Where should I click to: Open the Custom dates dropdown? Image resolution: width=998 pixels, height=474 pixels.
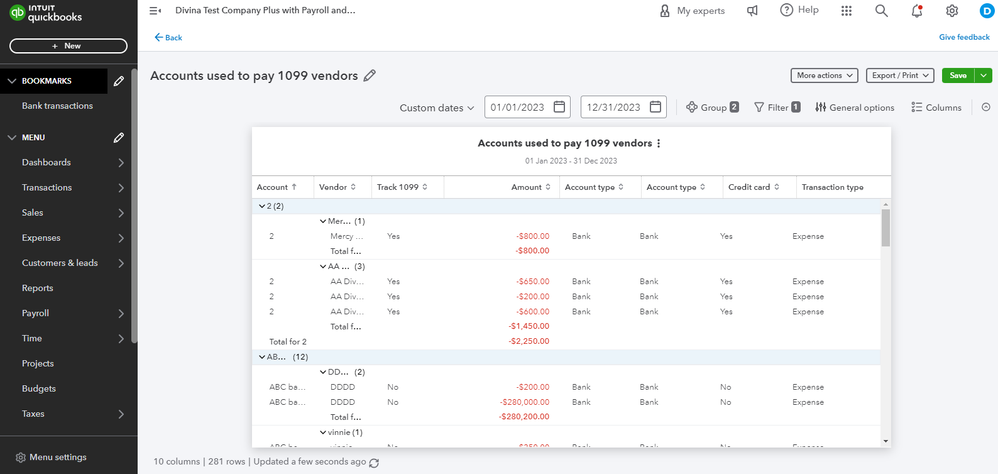coord(437,108)
